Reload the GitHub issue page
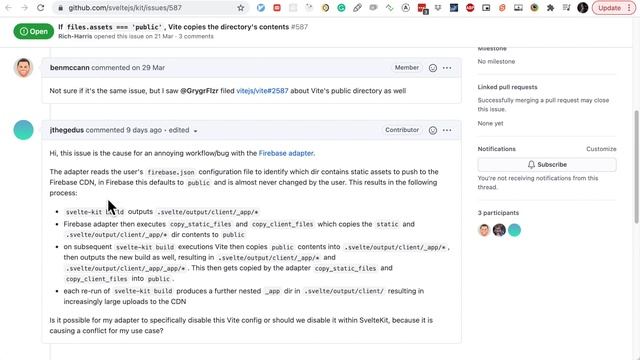This screenshot has width=640, height=360. pyautogui.click(x=40, y=8)
